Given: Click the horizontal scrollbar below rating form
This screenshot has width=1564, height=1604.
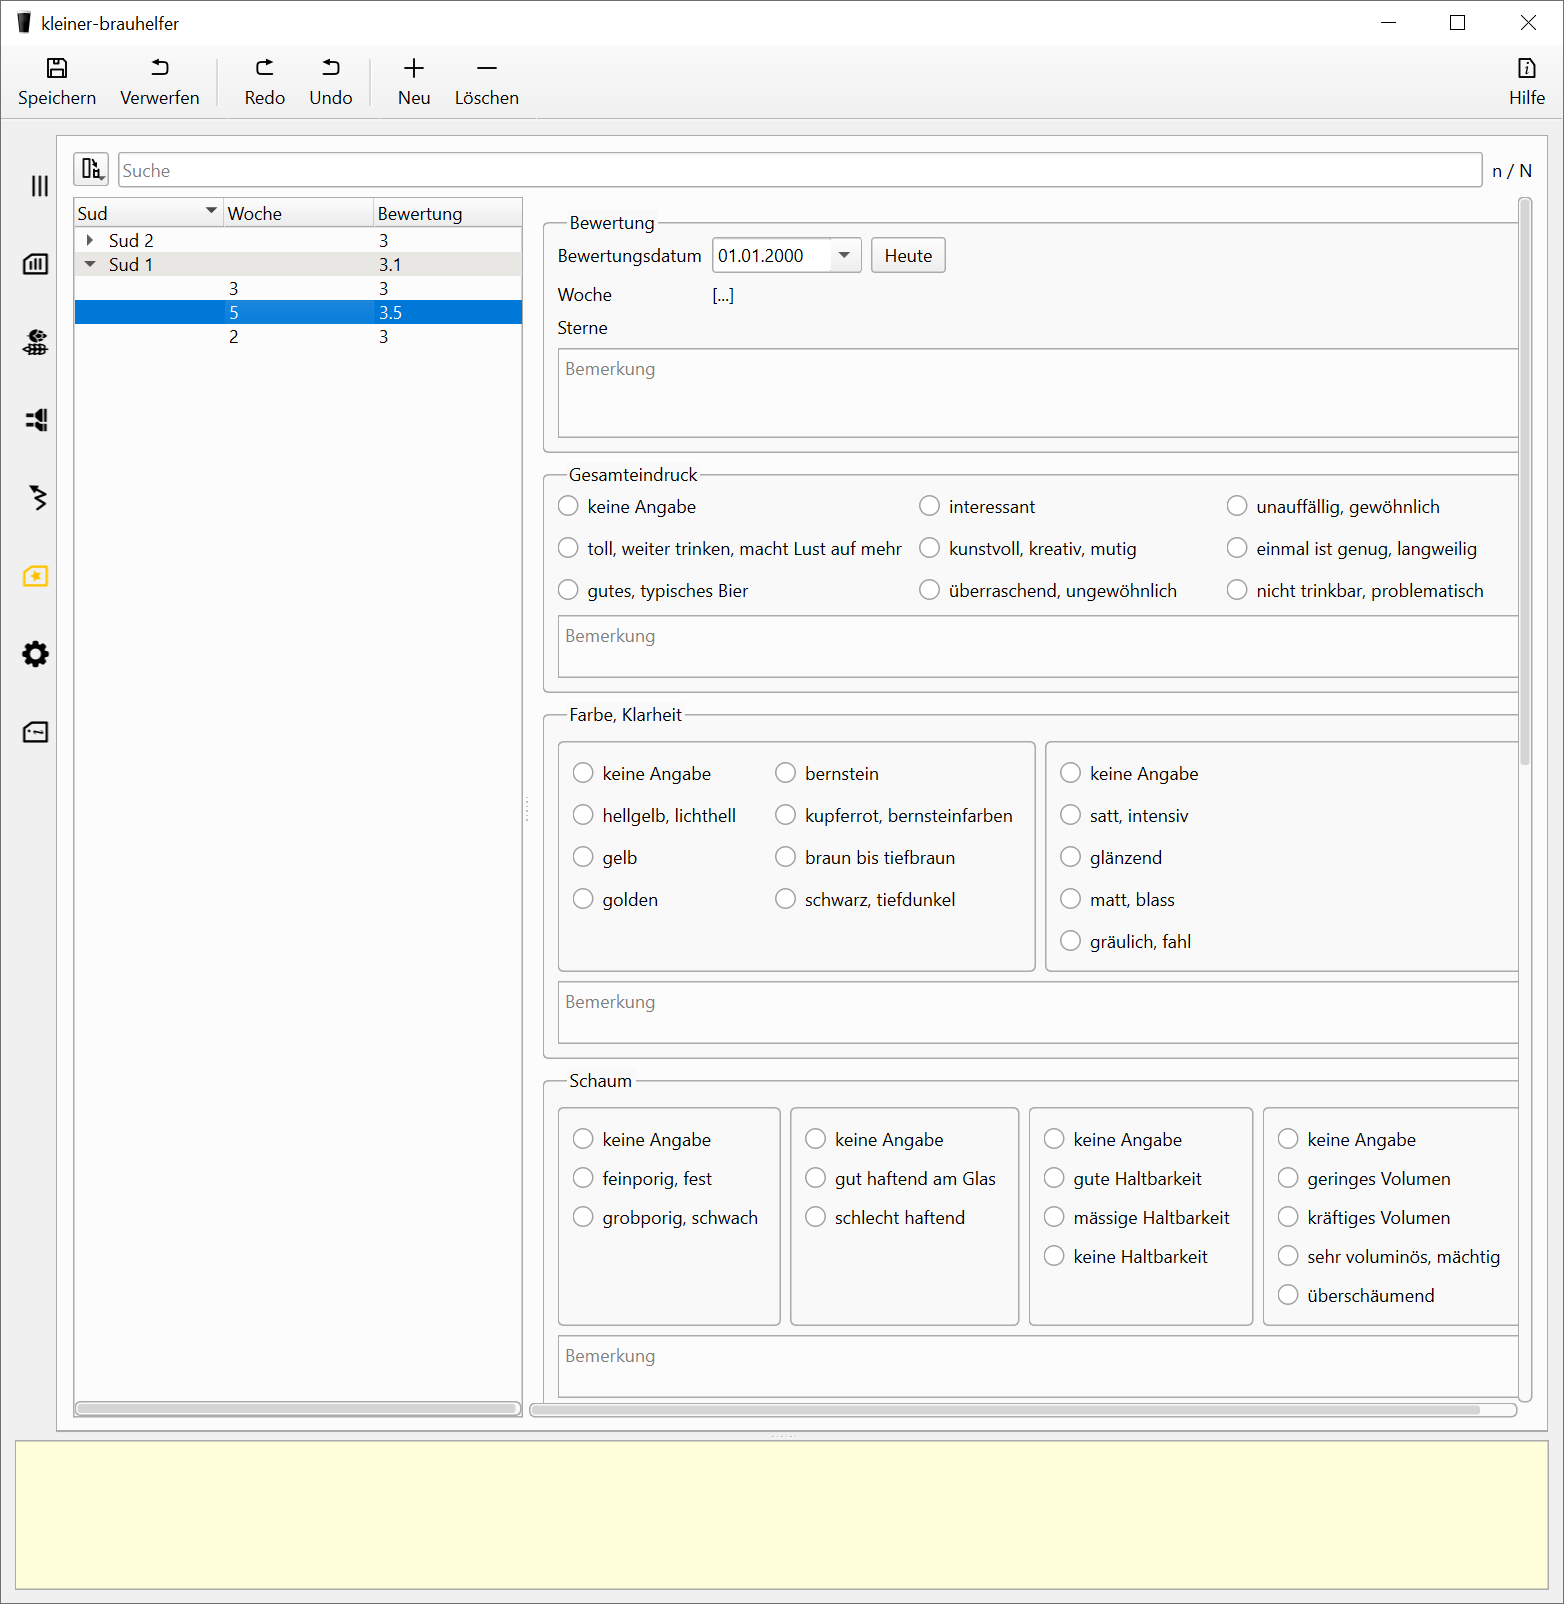Looking at the screenshot, I should (x=1004, y=1410).
